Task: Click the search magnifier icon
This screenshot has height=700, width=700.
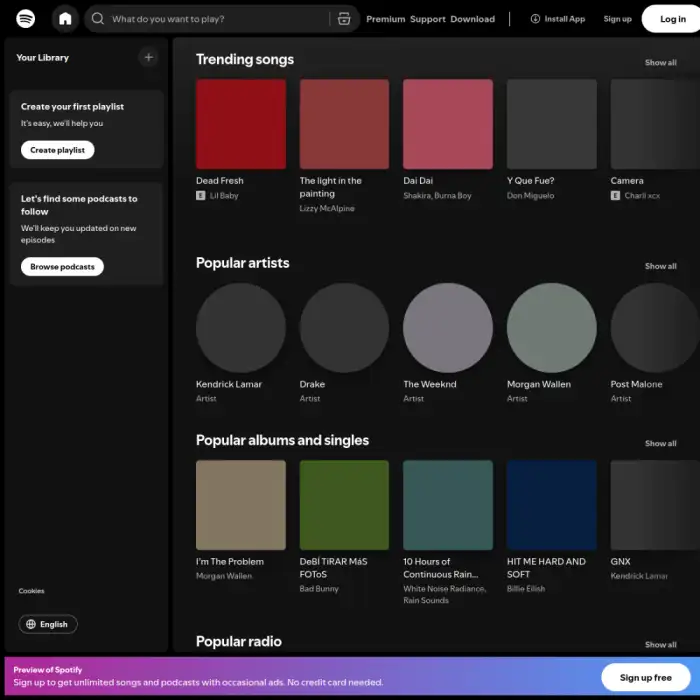Action: click(x=98, y=19)
